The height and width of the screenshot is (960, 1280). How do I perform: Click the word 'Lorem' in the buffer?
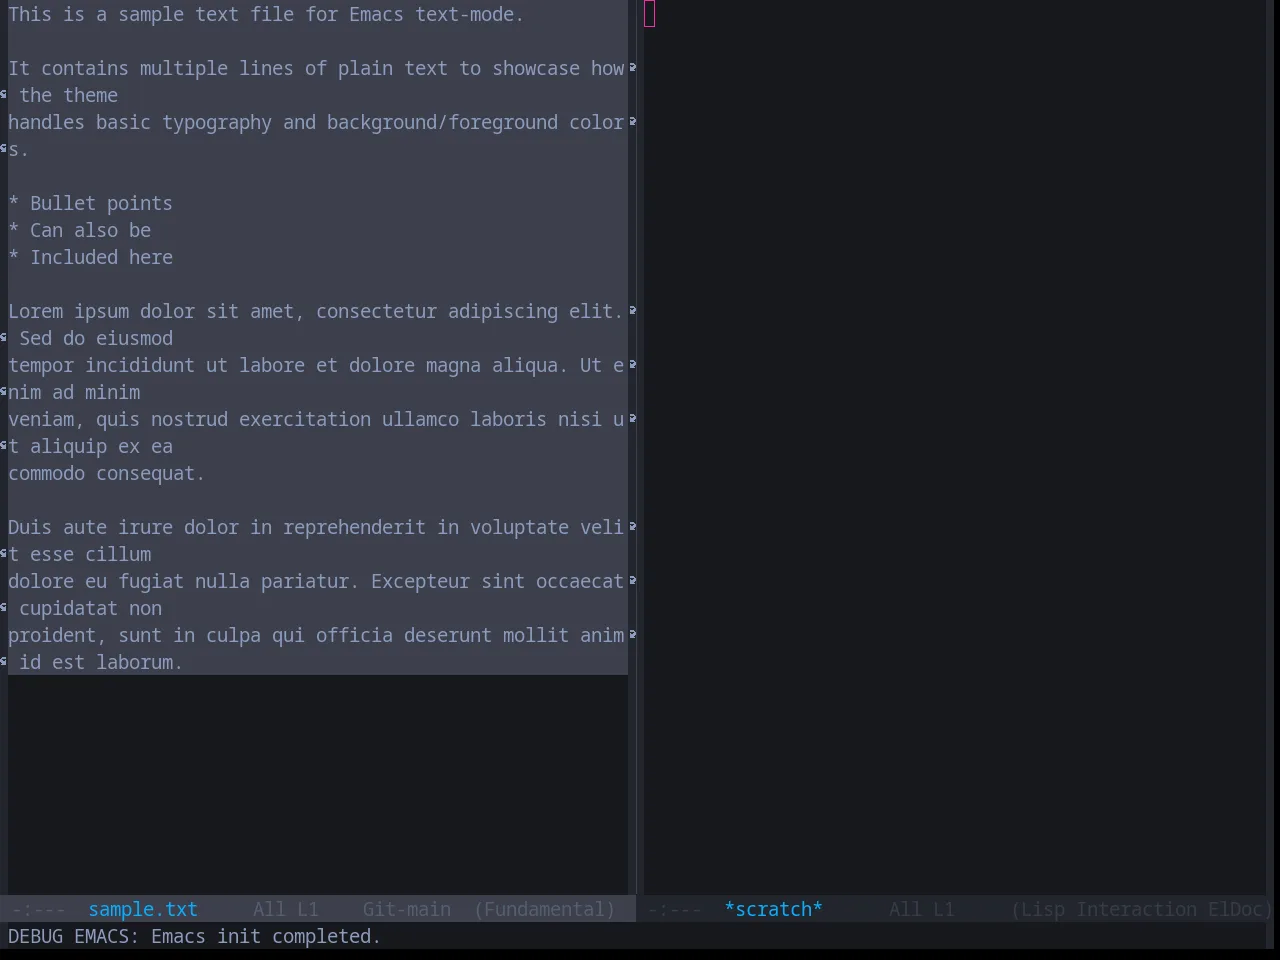tap(36, 311)
